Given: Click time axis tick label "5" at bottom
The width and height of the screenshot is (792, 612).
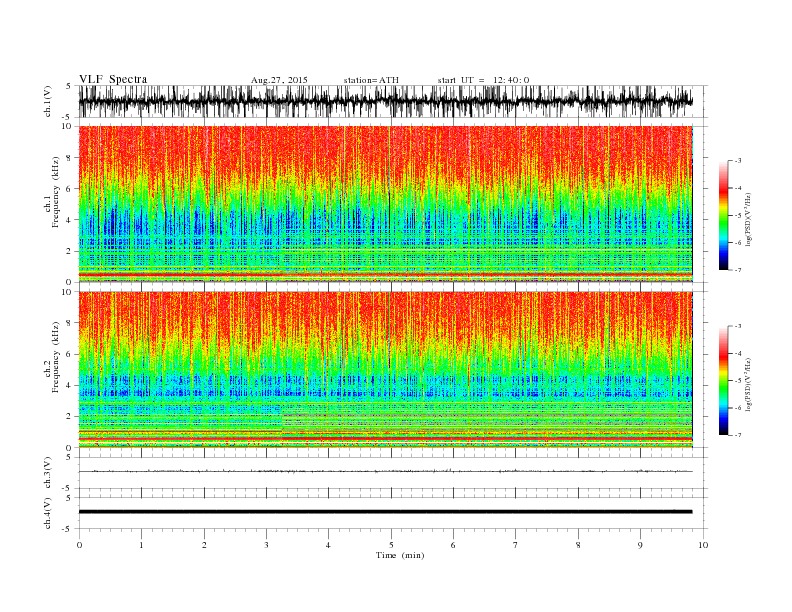Looking at the screenshot, I should pos(391,545).
